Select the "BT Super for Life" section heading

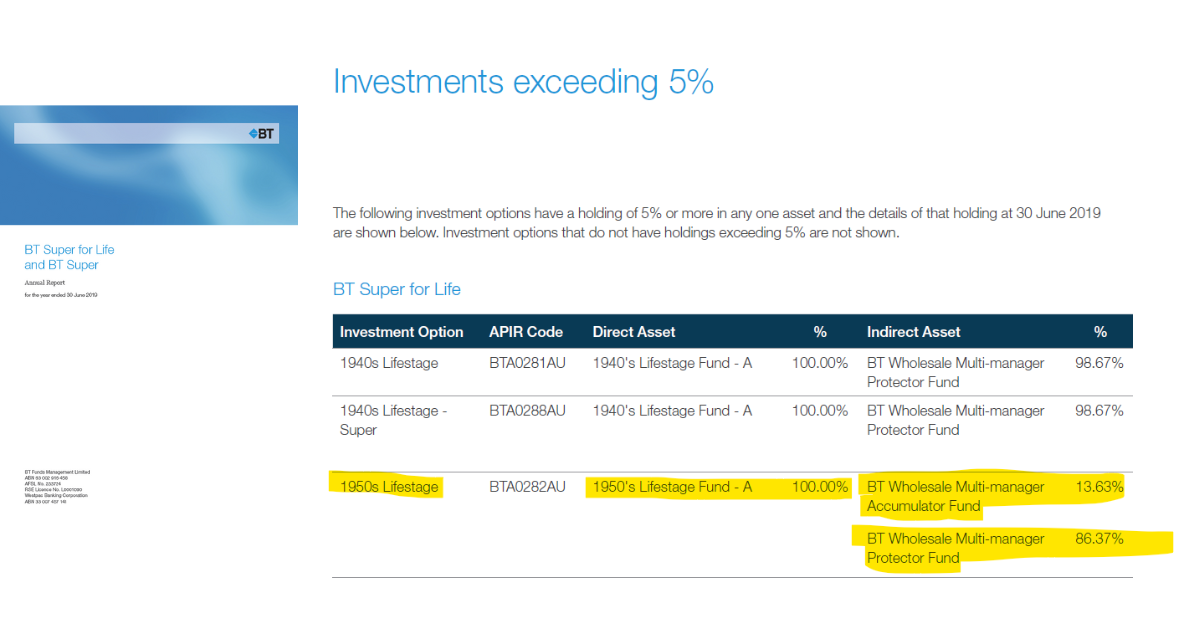[x=396, y=289]
